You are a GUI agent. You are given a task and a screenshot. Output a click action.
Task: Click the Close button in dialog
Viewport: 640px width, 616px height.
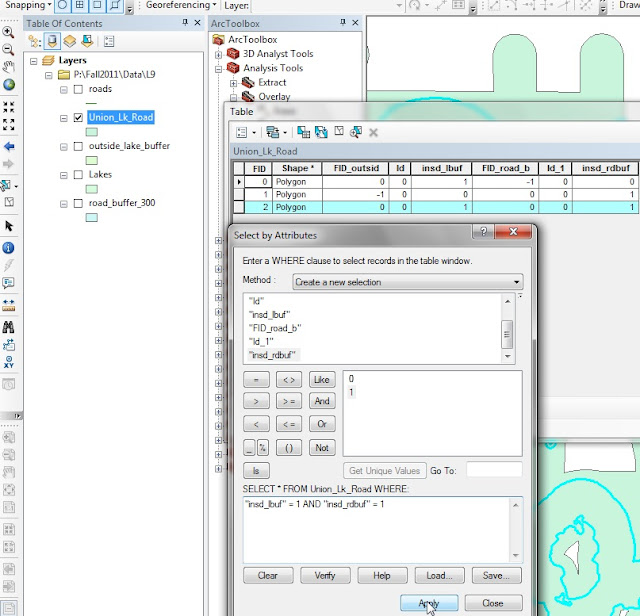[x=493, y=603]
